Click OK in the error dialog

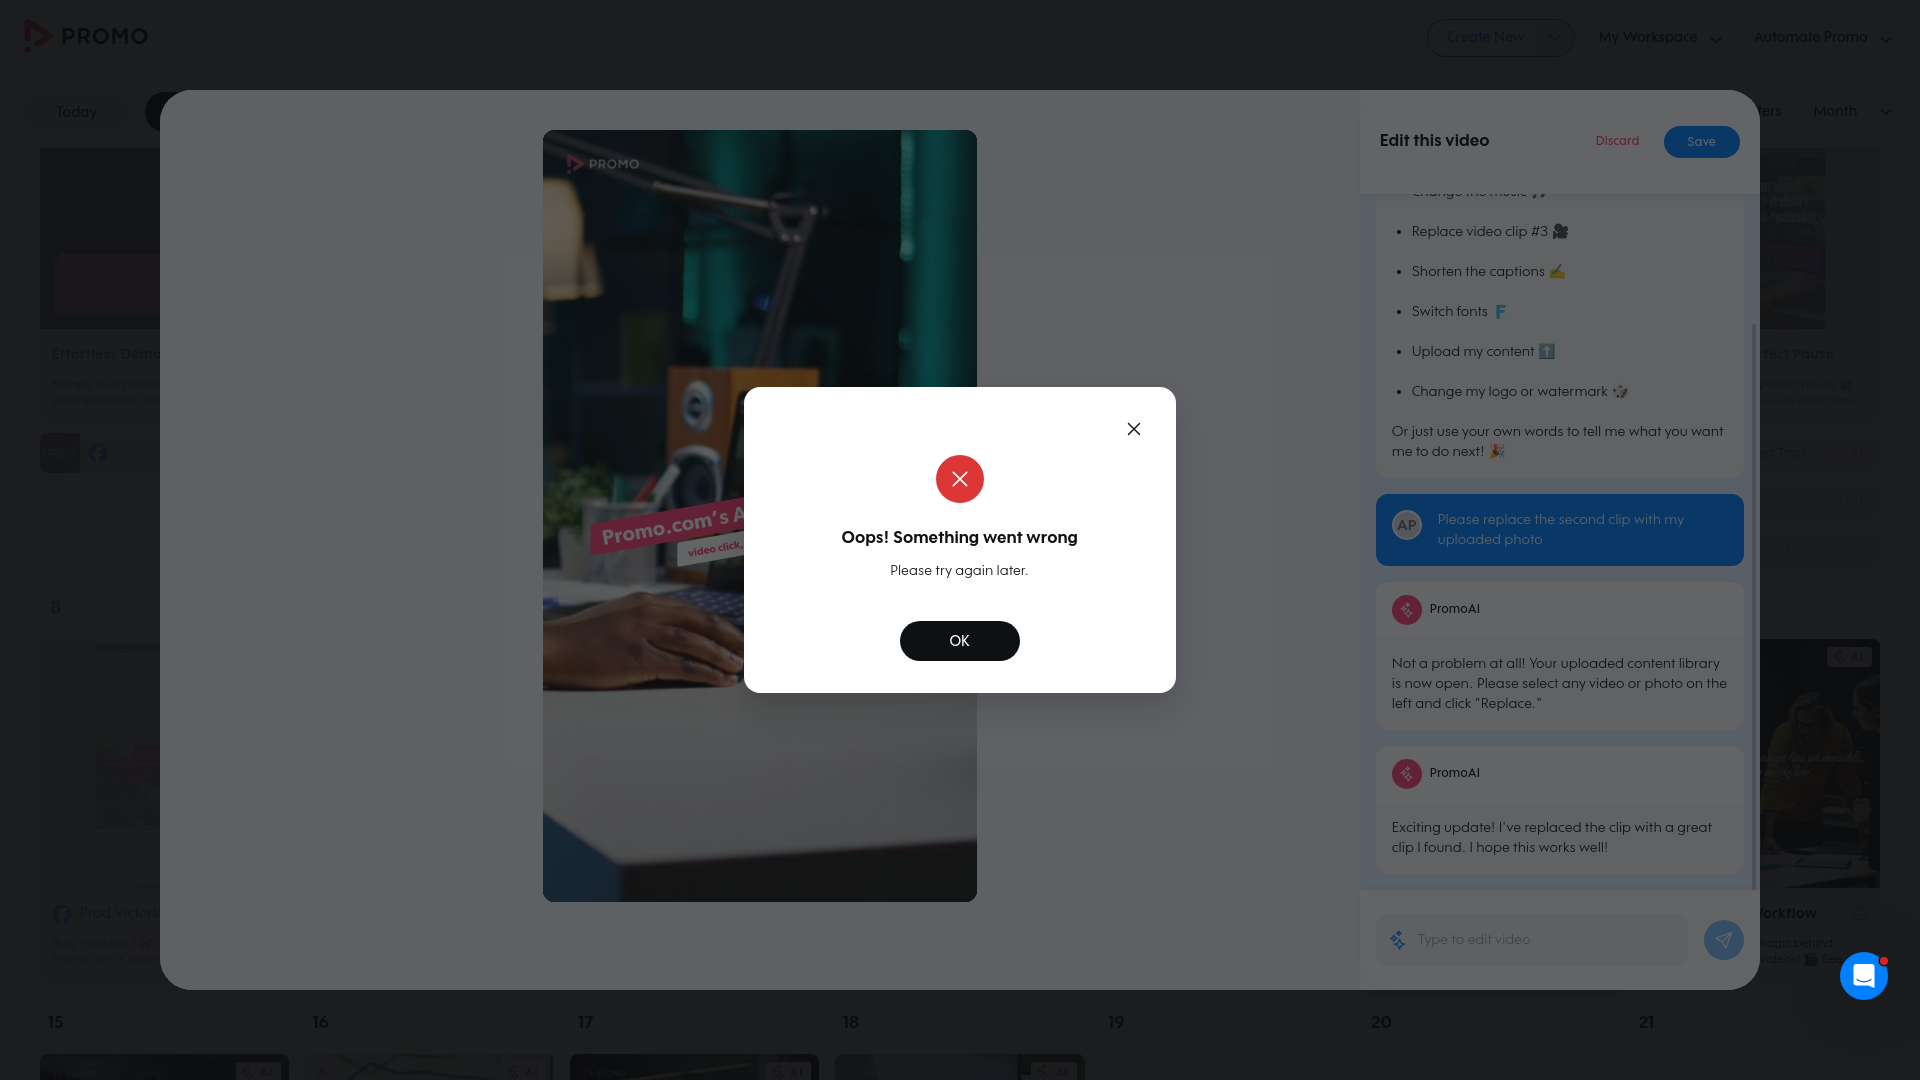pyautogui.click(x=959, y=641)
